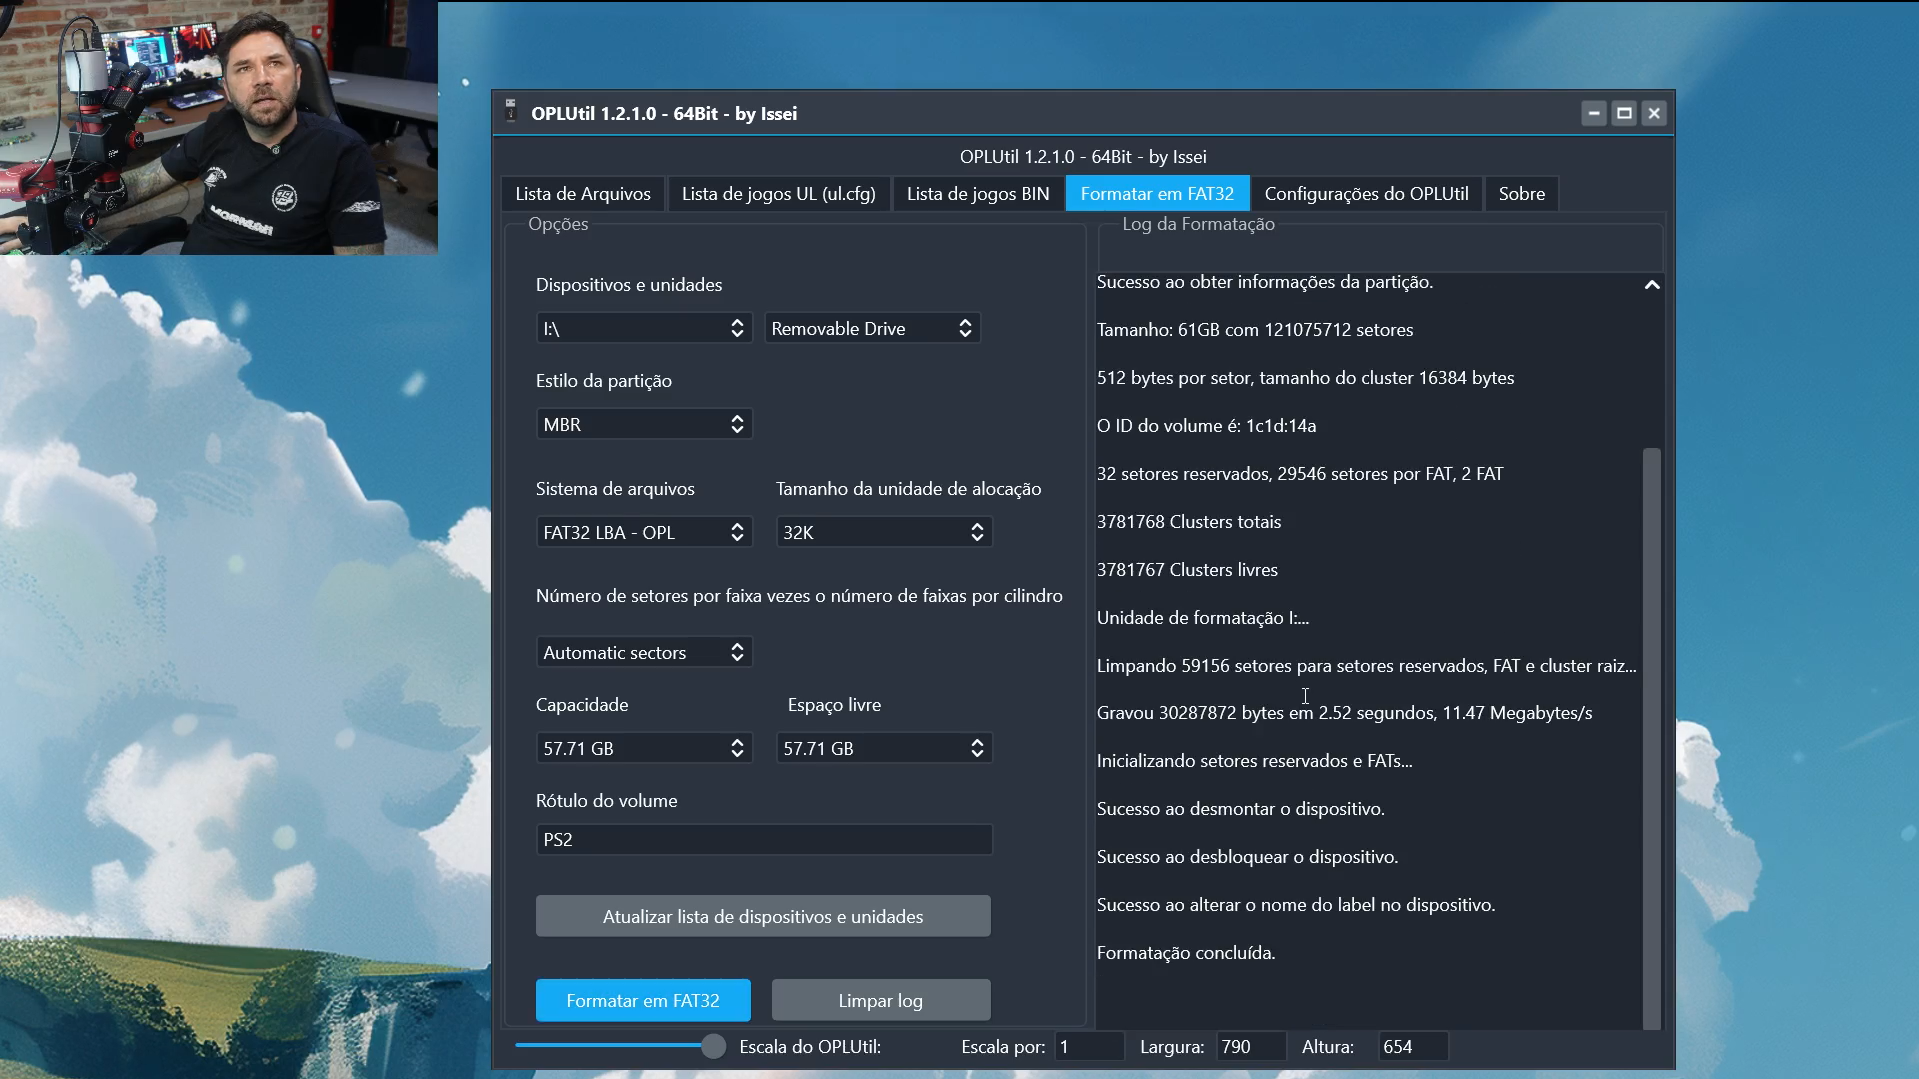Viewport: 1919px width, 1079px height.
Task: Click log line 'Limpando 59156 setores para setores reservados'
Action: click(1367, 666)
